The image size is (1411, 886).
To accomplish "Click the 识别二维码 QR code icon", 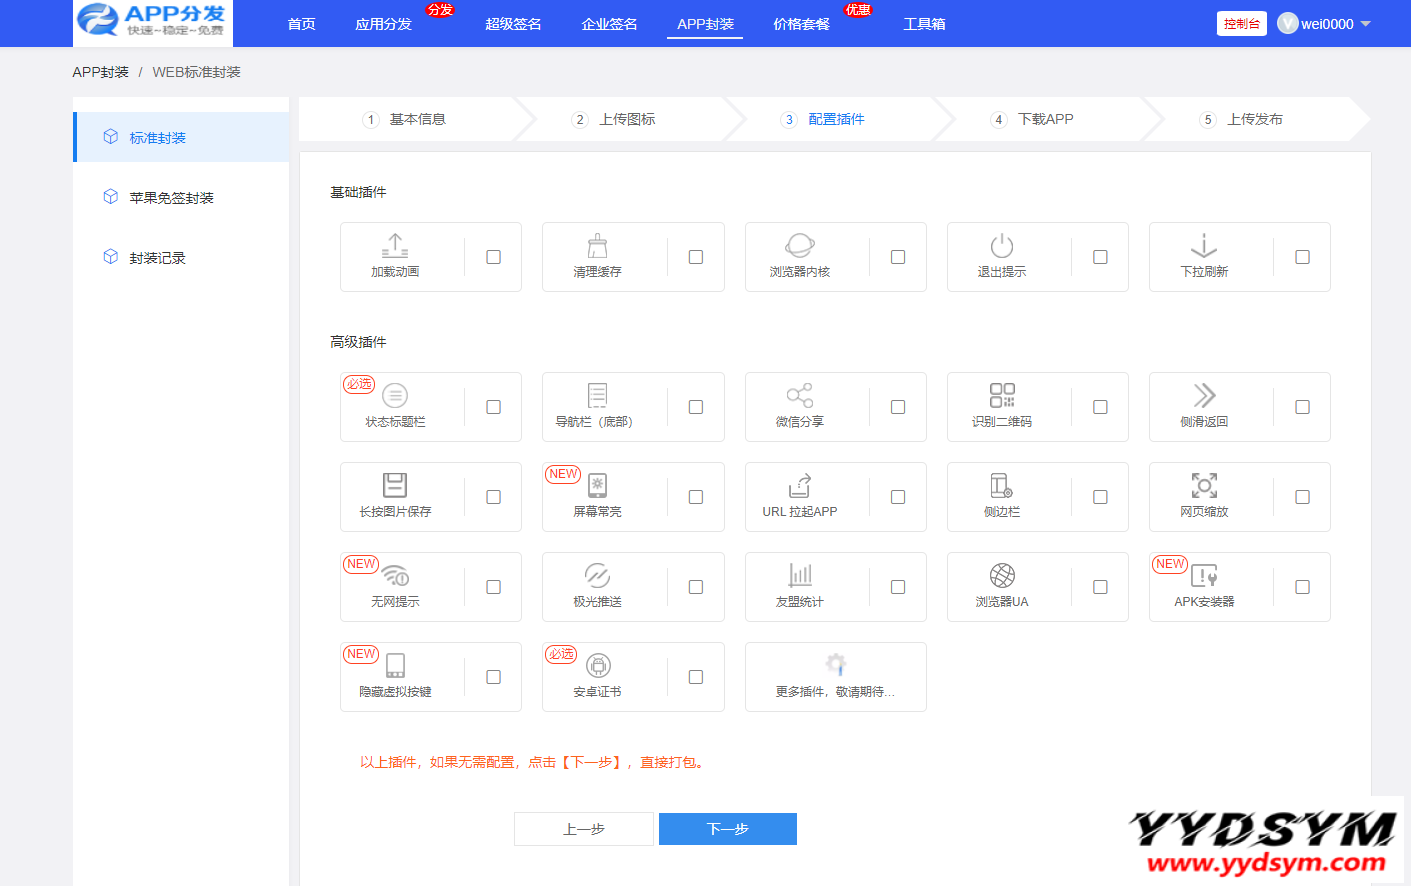I will [x=1002, y=395].
